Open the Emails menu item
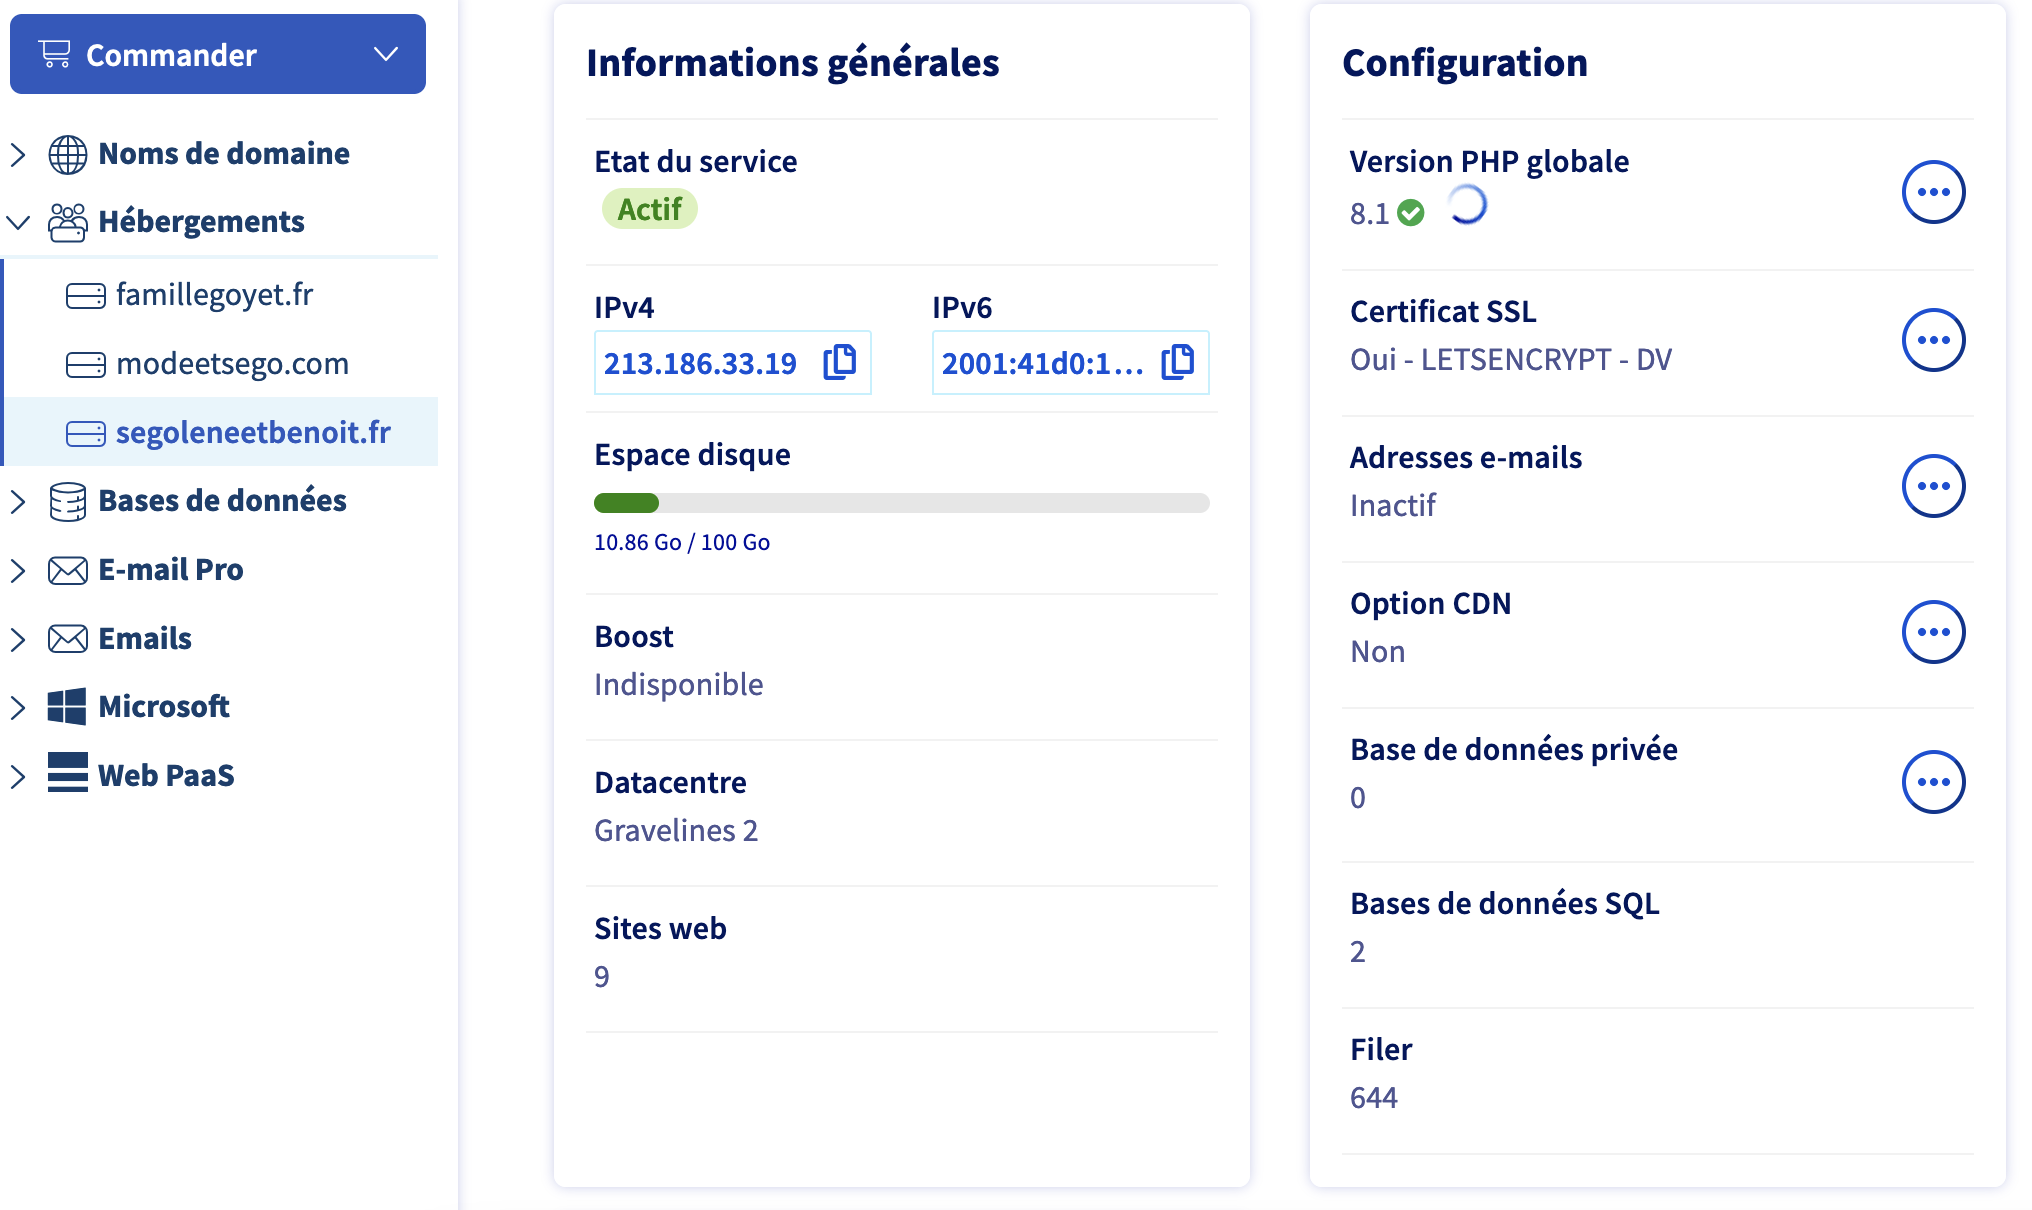The height and width of the screenshot is (1210, 2032). pos(145,638)
